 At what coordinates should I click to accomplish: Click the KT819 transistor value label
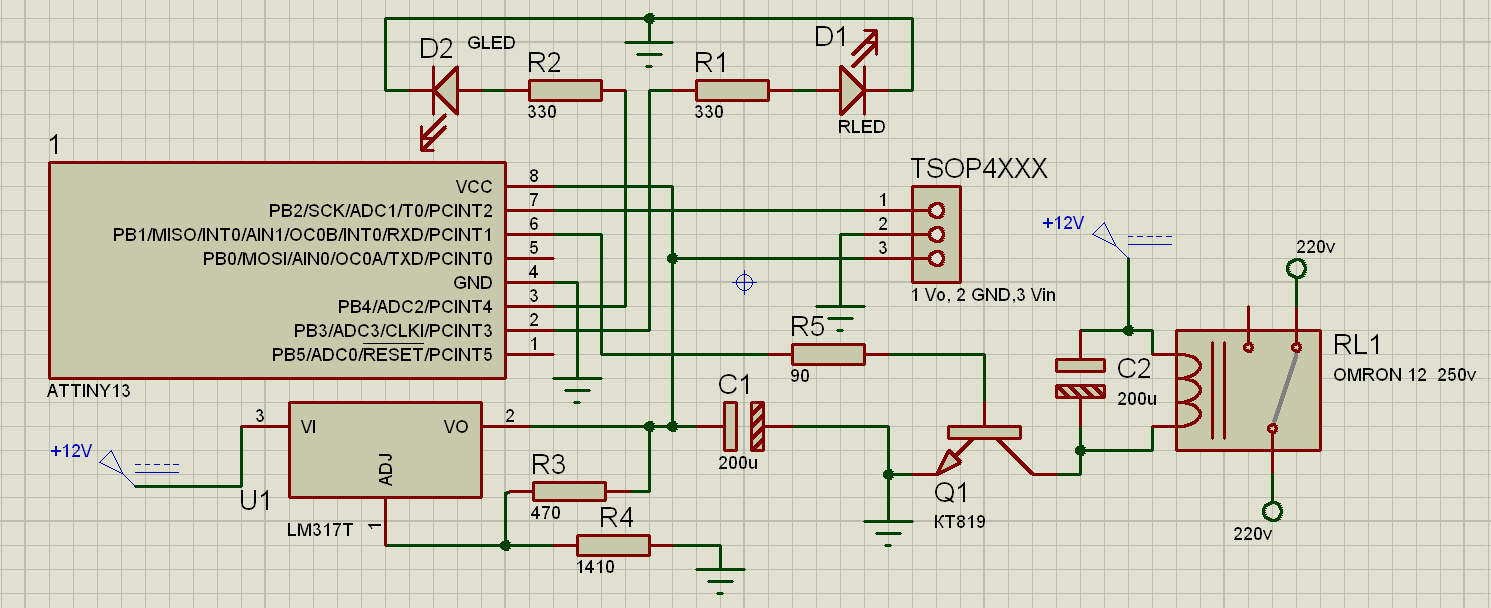[x=960, y=522]
